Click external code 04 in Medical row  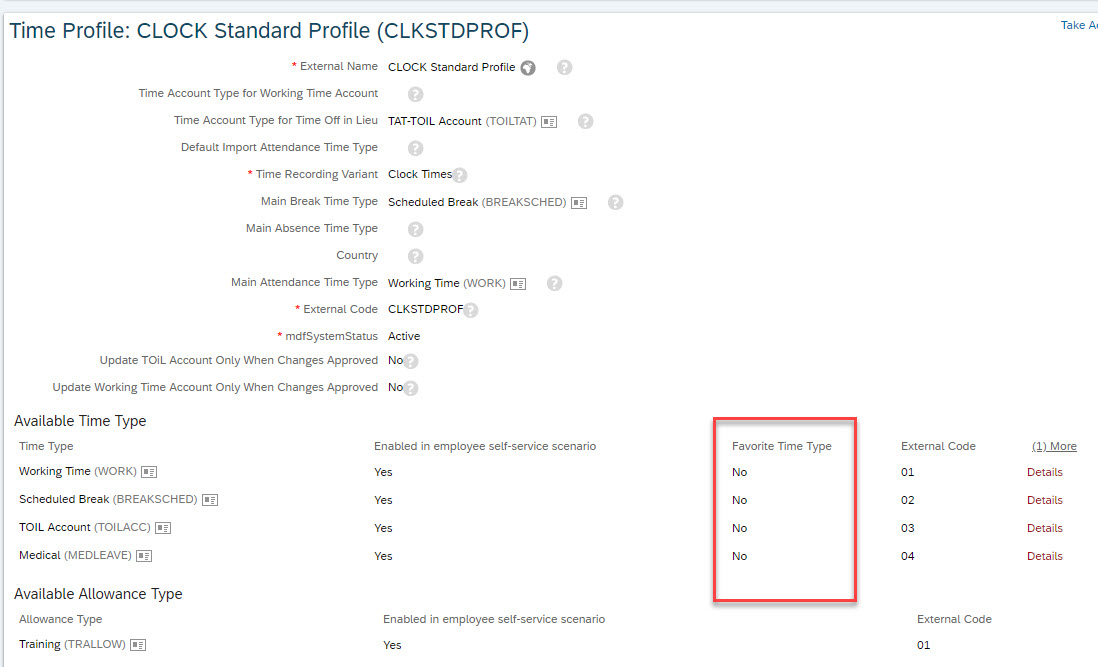coord(908,556)
